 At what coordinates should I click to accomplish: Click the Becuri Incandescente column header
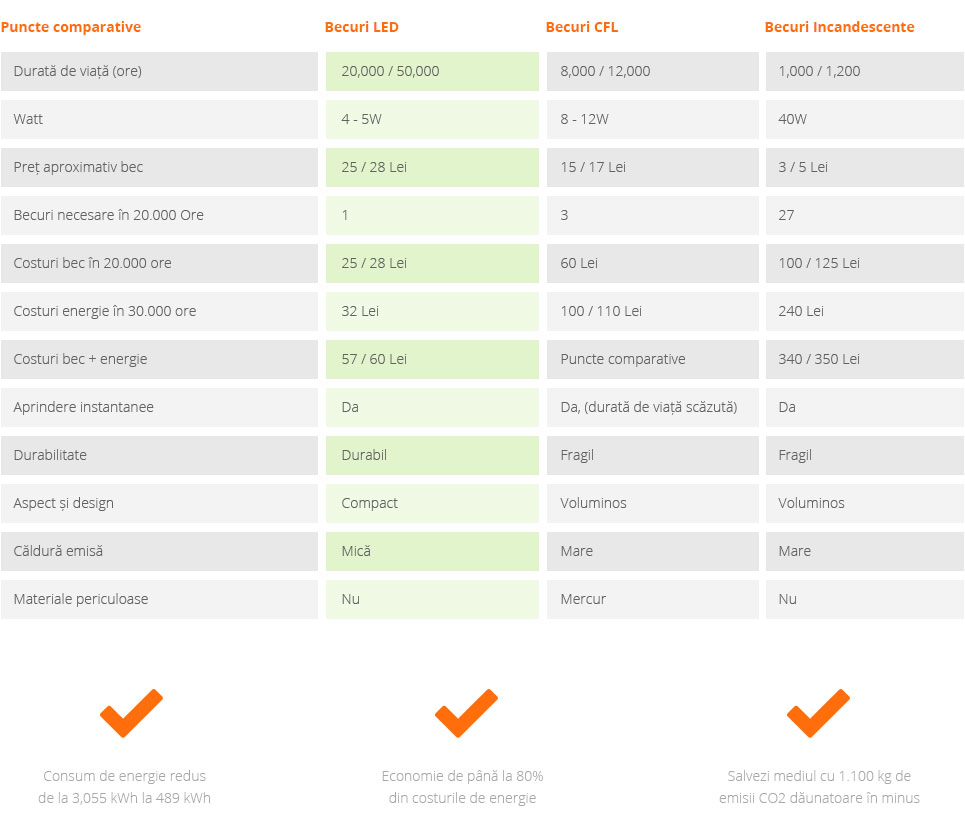click(x=839, y=27)
